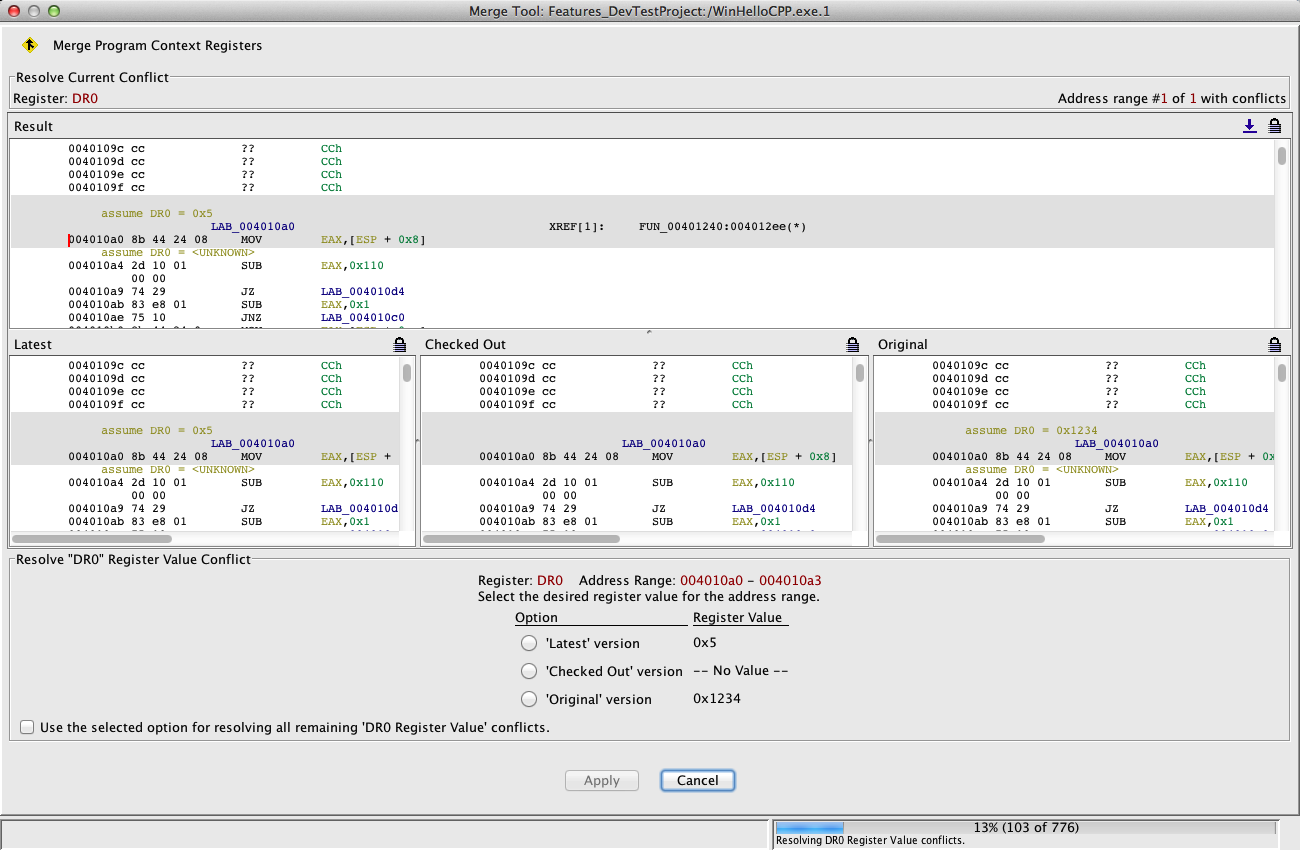The height and width of the screenshot is (850, 1300).
Task: Select the 'Latest' version radio button
Action: click(529, 643)
